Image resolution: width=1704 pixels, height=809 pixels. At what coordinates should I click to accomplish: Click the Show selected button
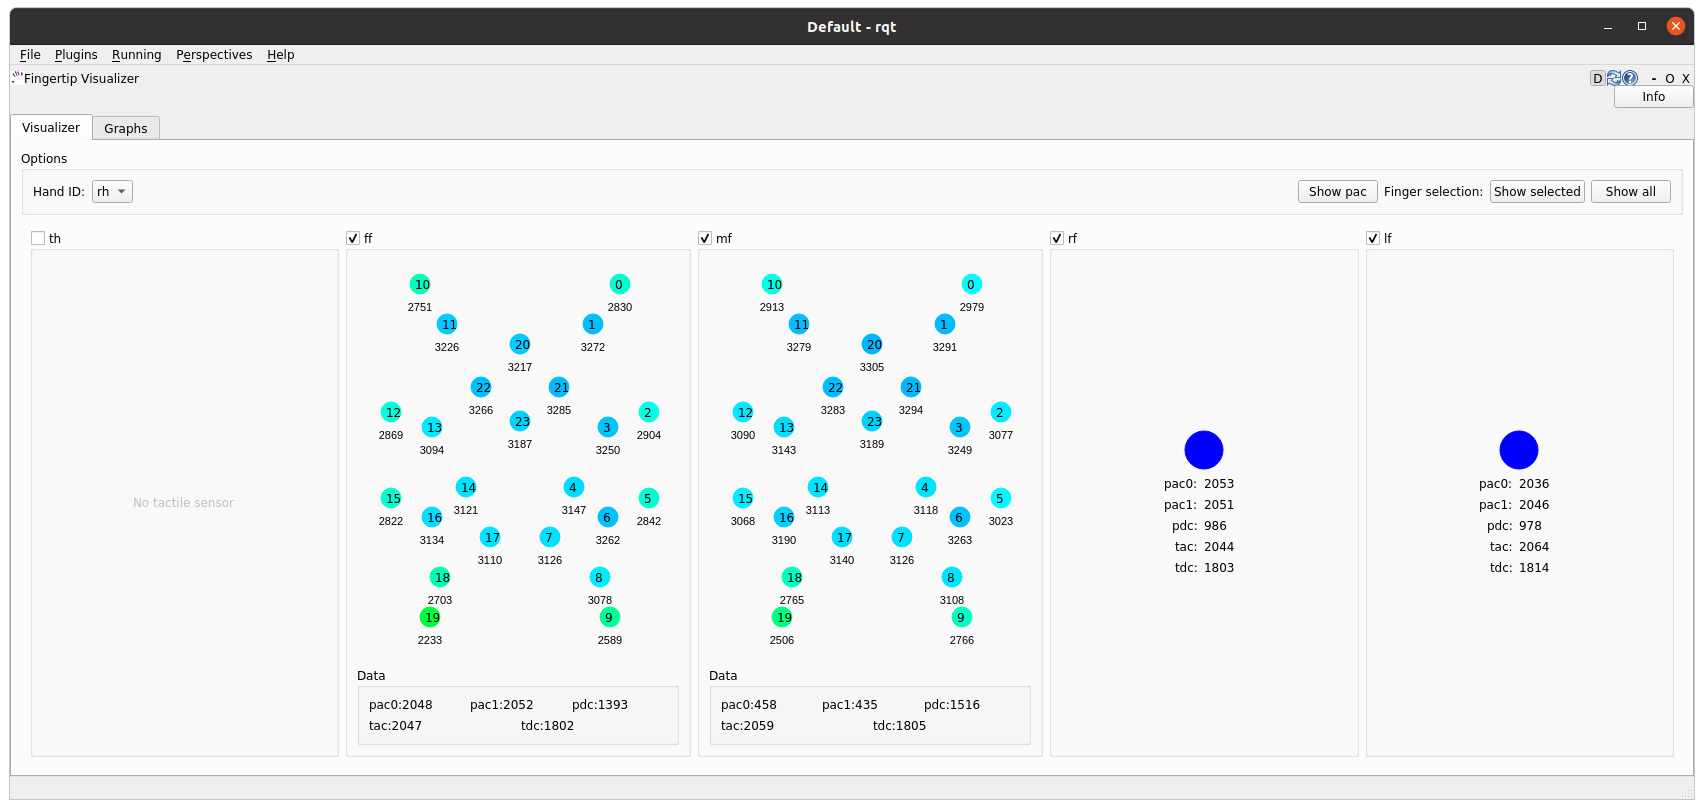click(x=1536, y=192)
